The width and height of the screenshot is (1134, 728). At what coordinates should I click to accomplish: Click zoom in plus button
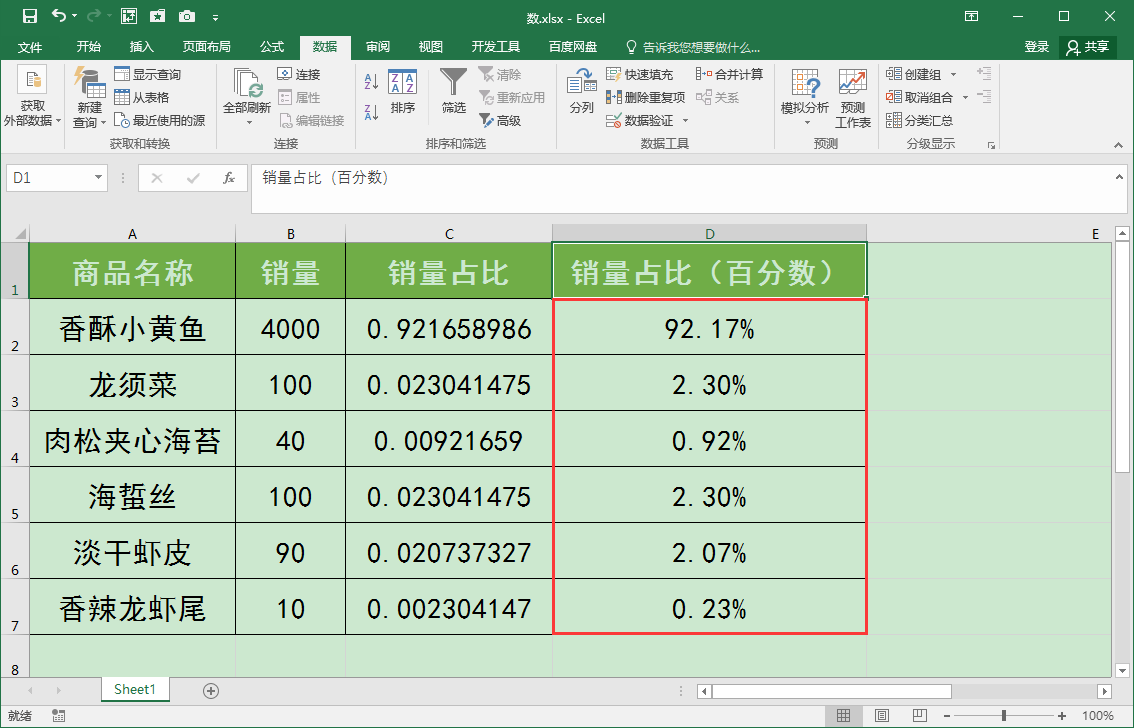pyautogui.click(x=1062, y=716)
